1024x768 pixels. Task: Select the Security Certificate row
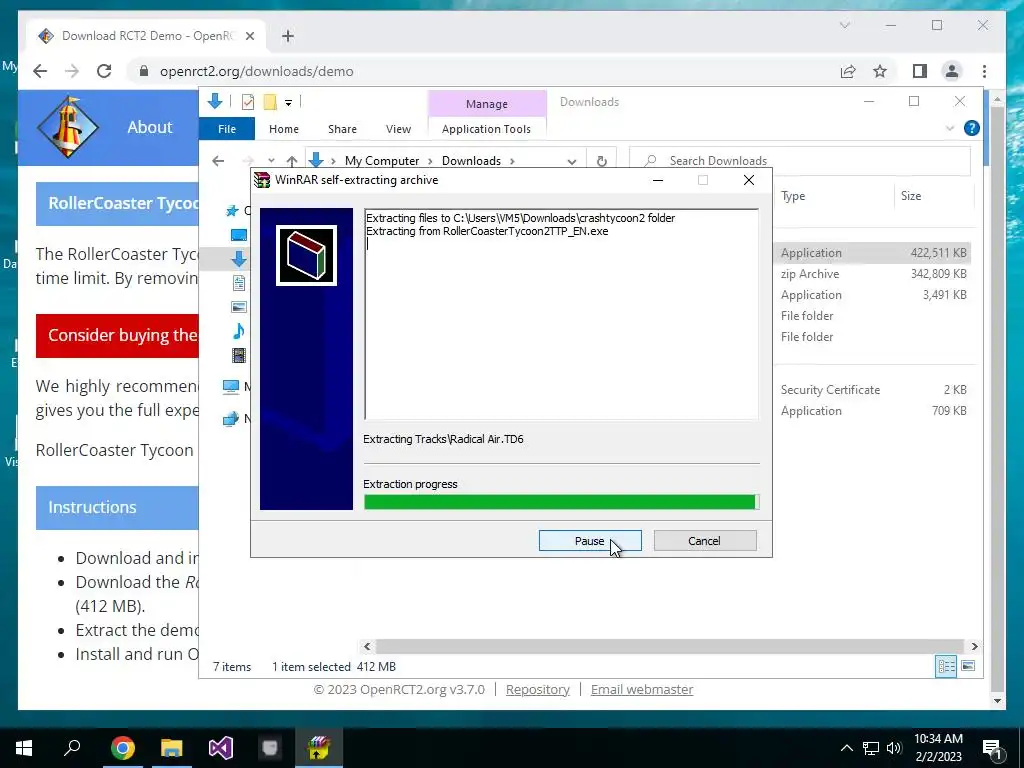874,389
